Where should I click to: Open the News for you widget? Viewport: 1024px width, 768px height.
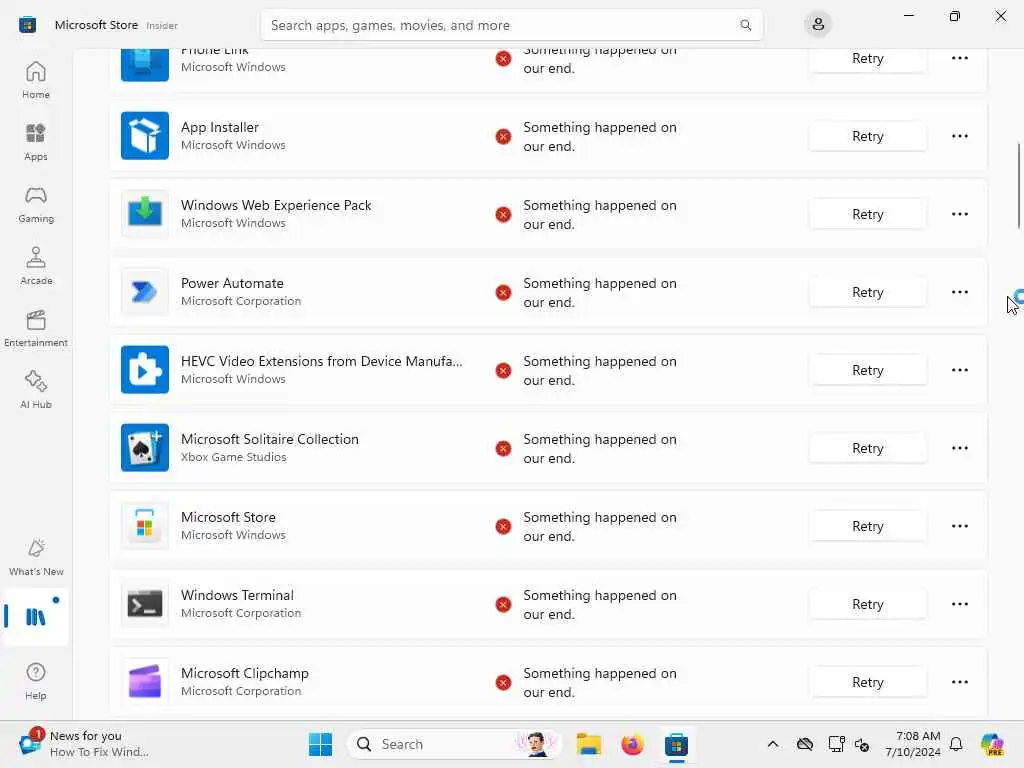(x=85, y=744)
